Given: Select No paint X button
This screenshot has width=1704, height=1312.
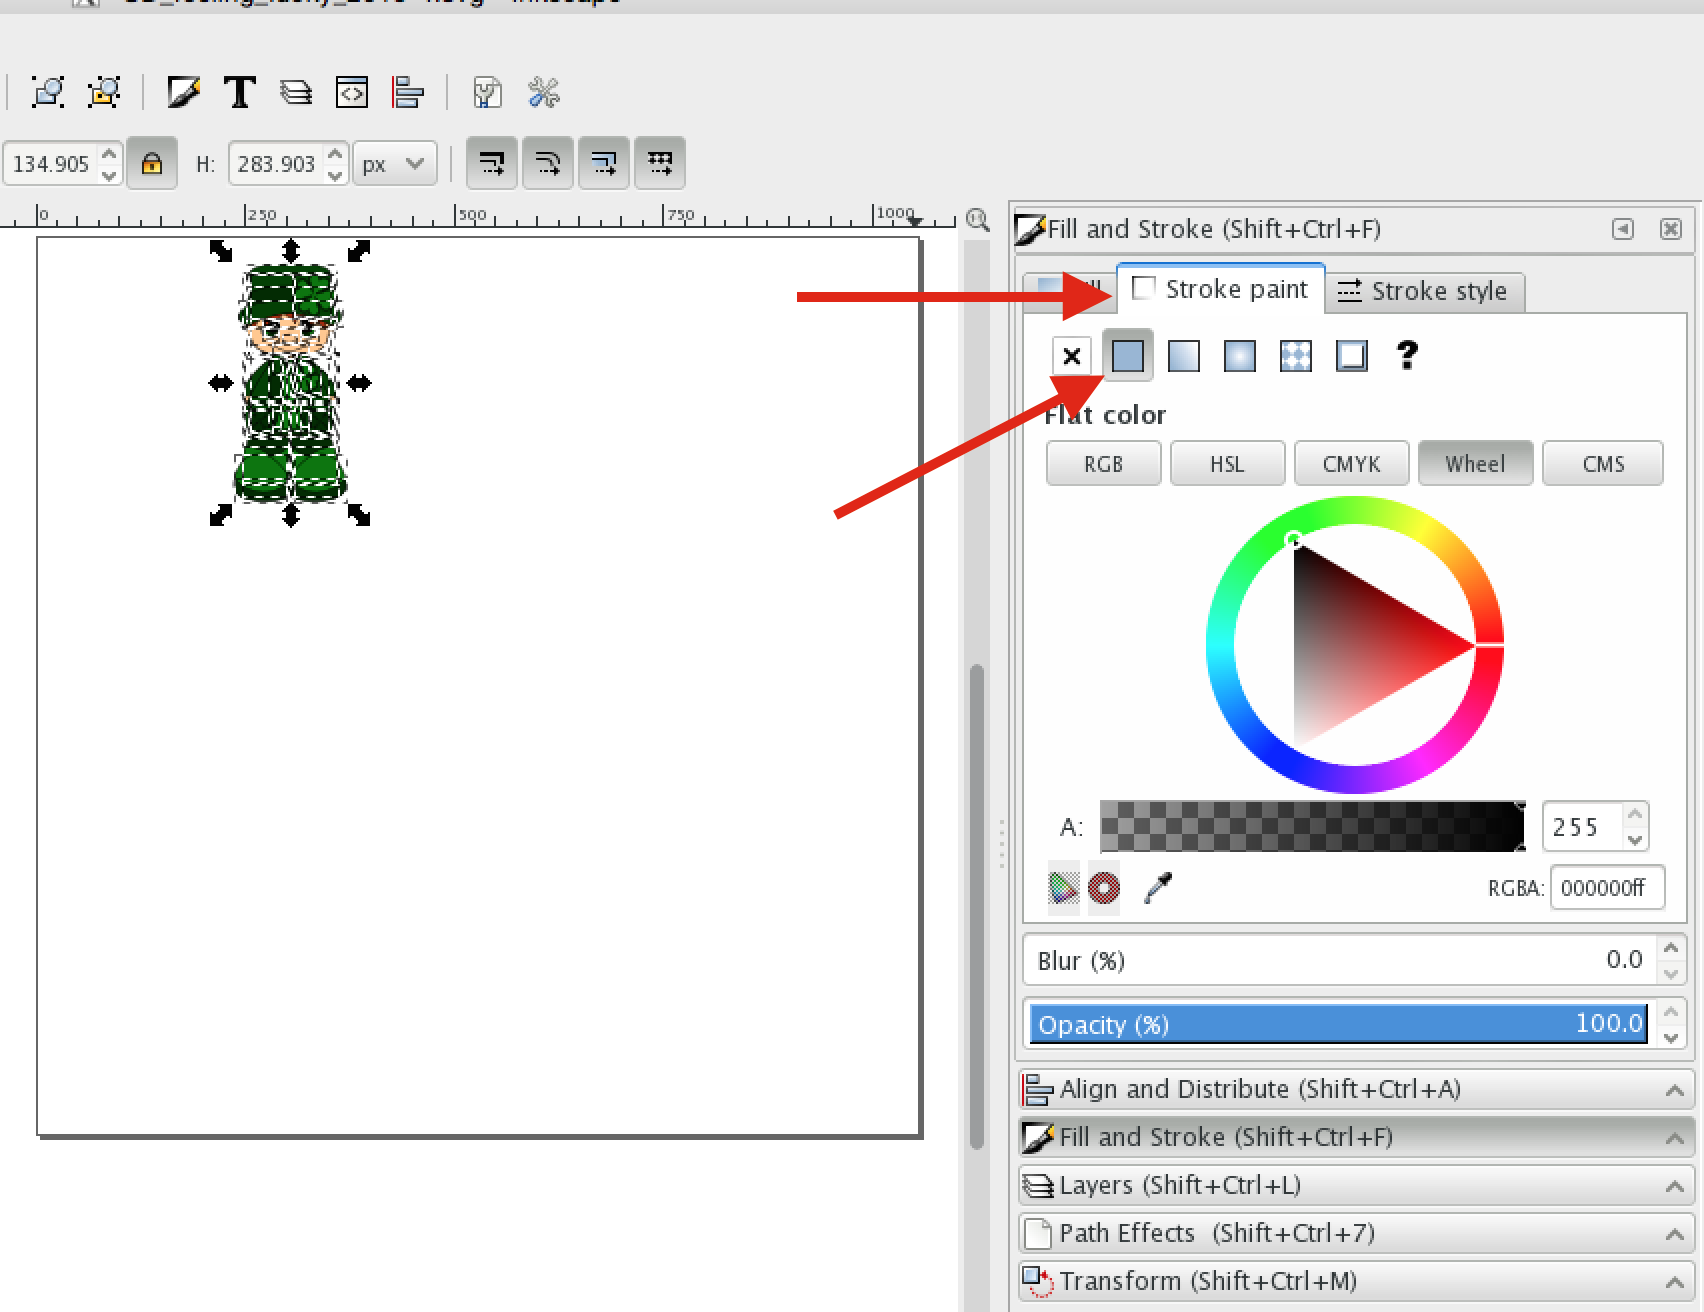Looking at the screenshot, I should pyautogui.click(x=1072, y=356).
